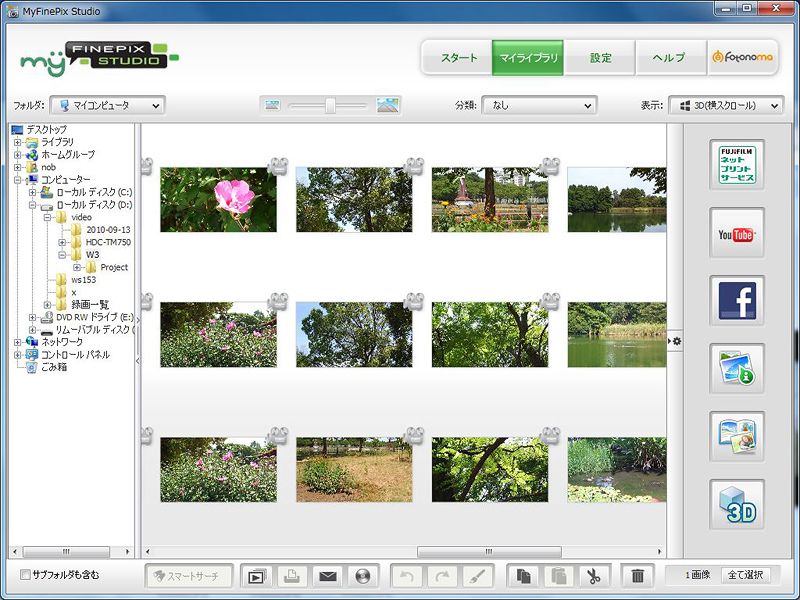The image size is (800, 600).
Task: Open the 分類 dropdown set to なし
Action: point(539,105)
